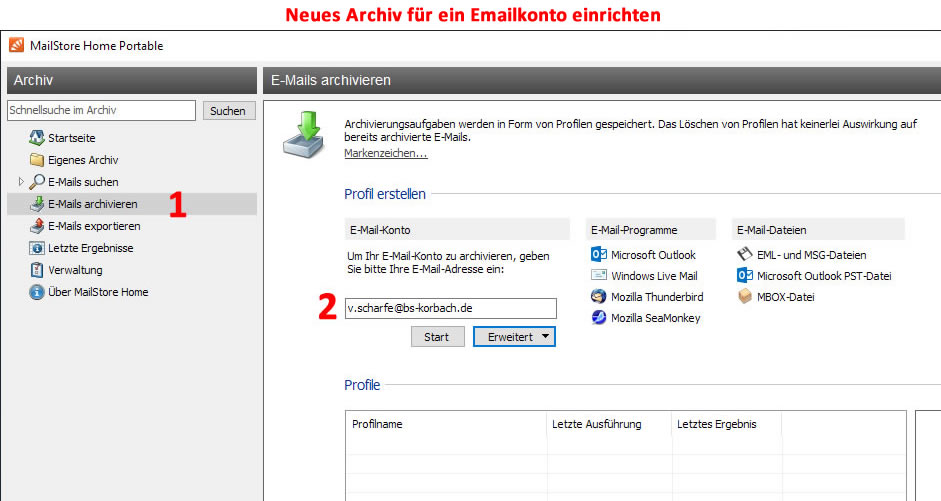Click the Mozilla SeaMonkey icon
This screenshot has width=941, height=501.
click(598, 317)
